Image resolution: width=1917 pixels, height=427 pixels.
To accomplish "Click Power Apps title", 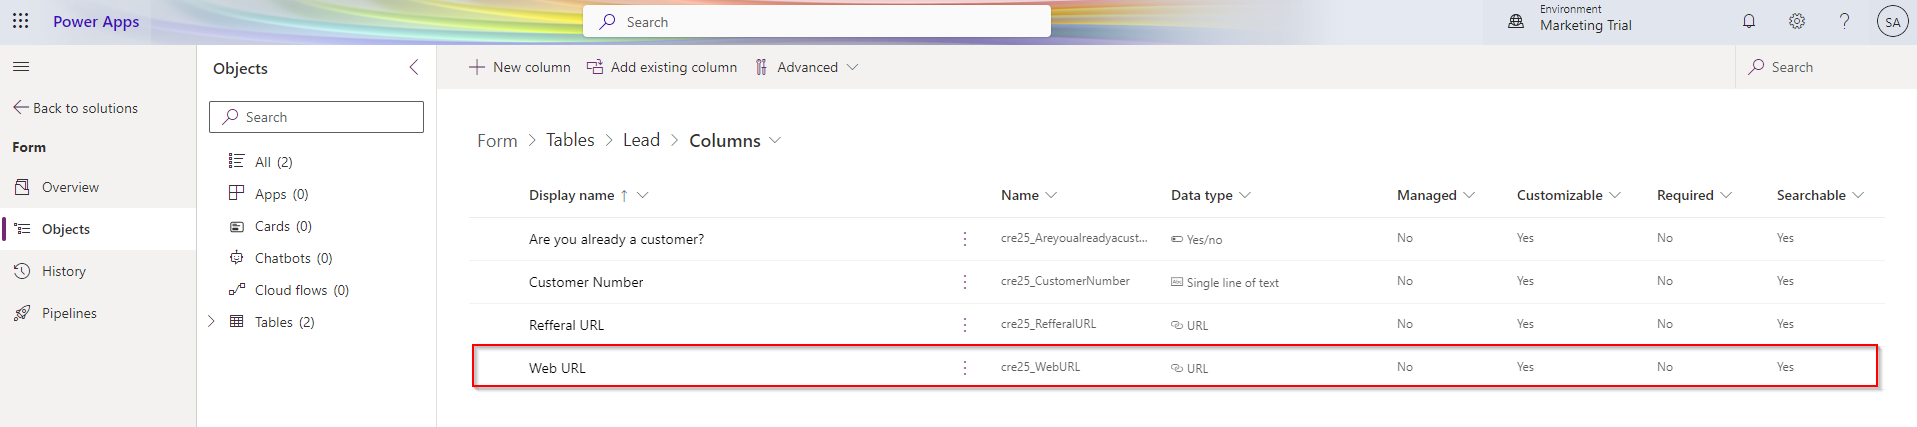I will [96, 21].
